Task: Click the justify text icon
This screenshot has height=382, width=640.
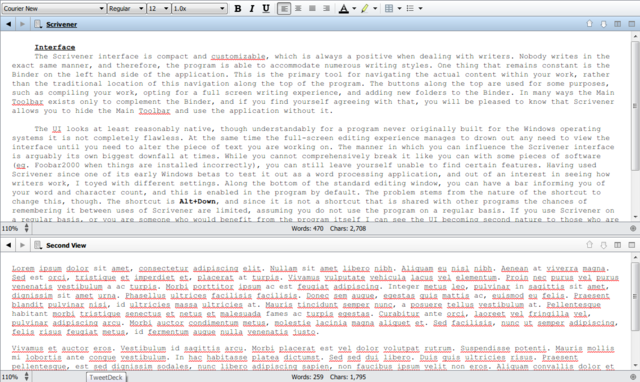Action: click(x=312, y=9)
